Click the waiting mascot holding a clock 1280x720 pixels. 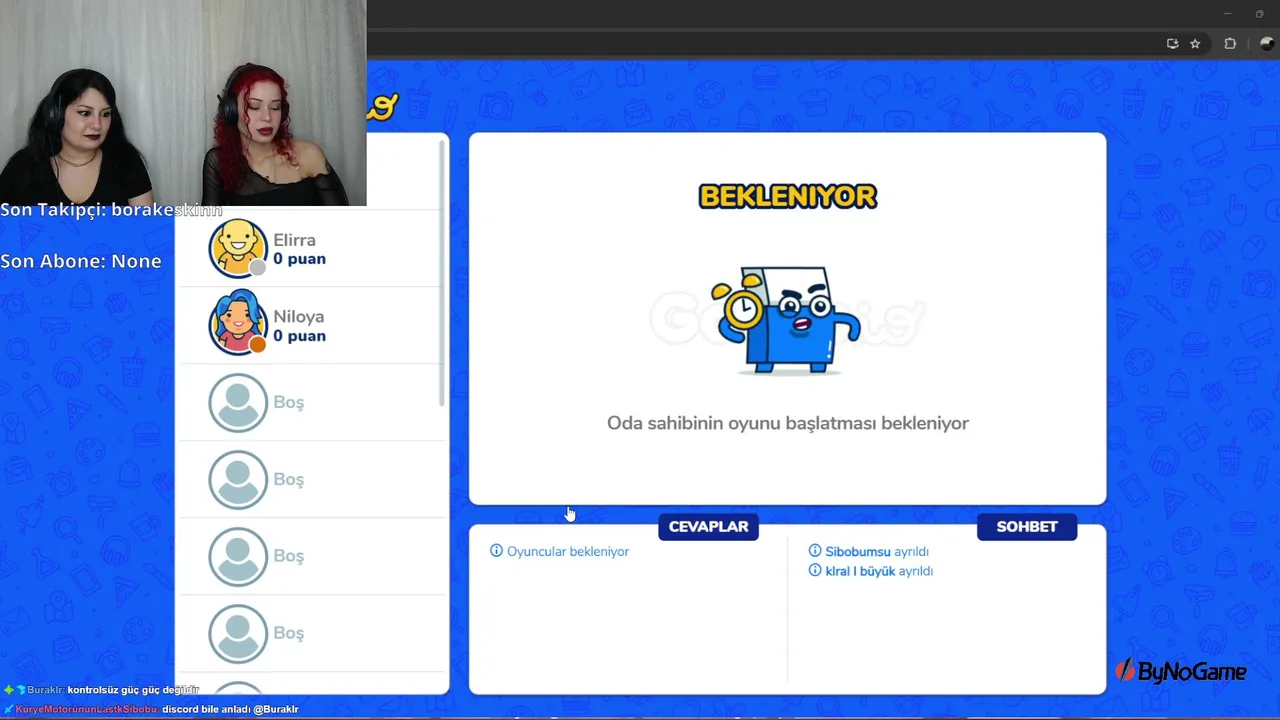coord(787,320)
